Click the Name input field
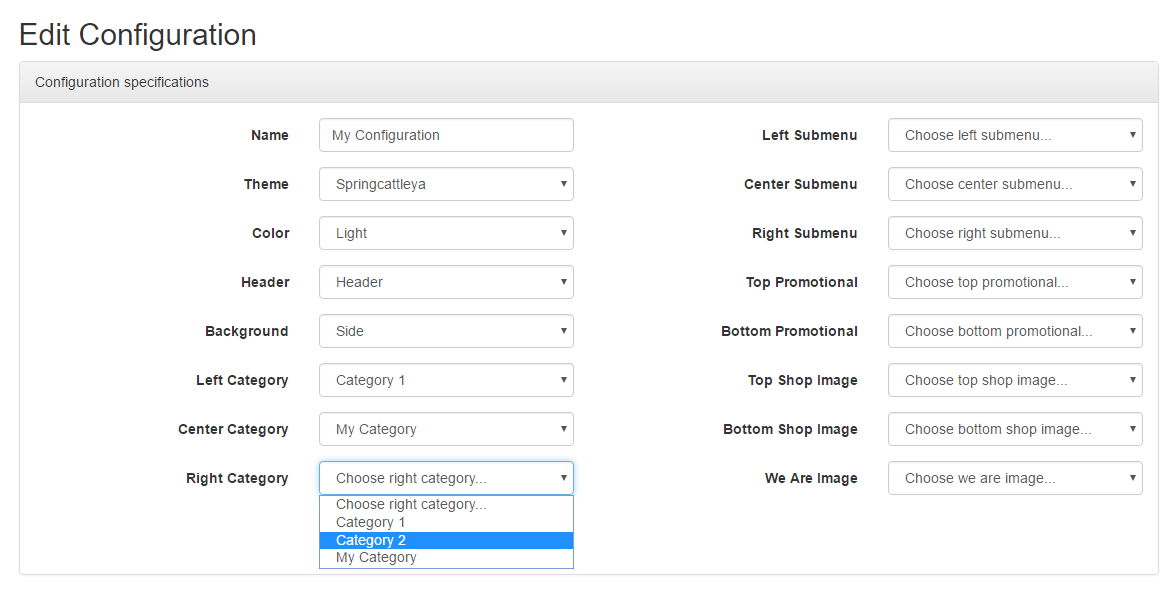The width and height of the screenshot is (1176, 592). tap(446, 135)
